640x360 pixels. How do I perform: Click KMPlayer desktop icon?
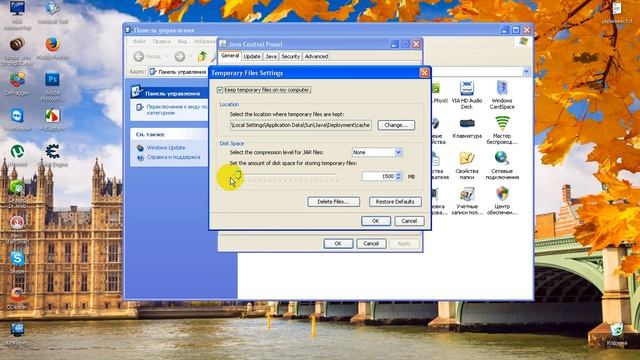tap(17, 334)
